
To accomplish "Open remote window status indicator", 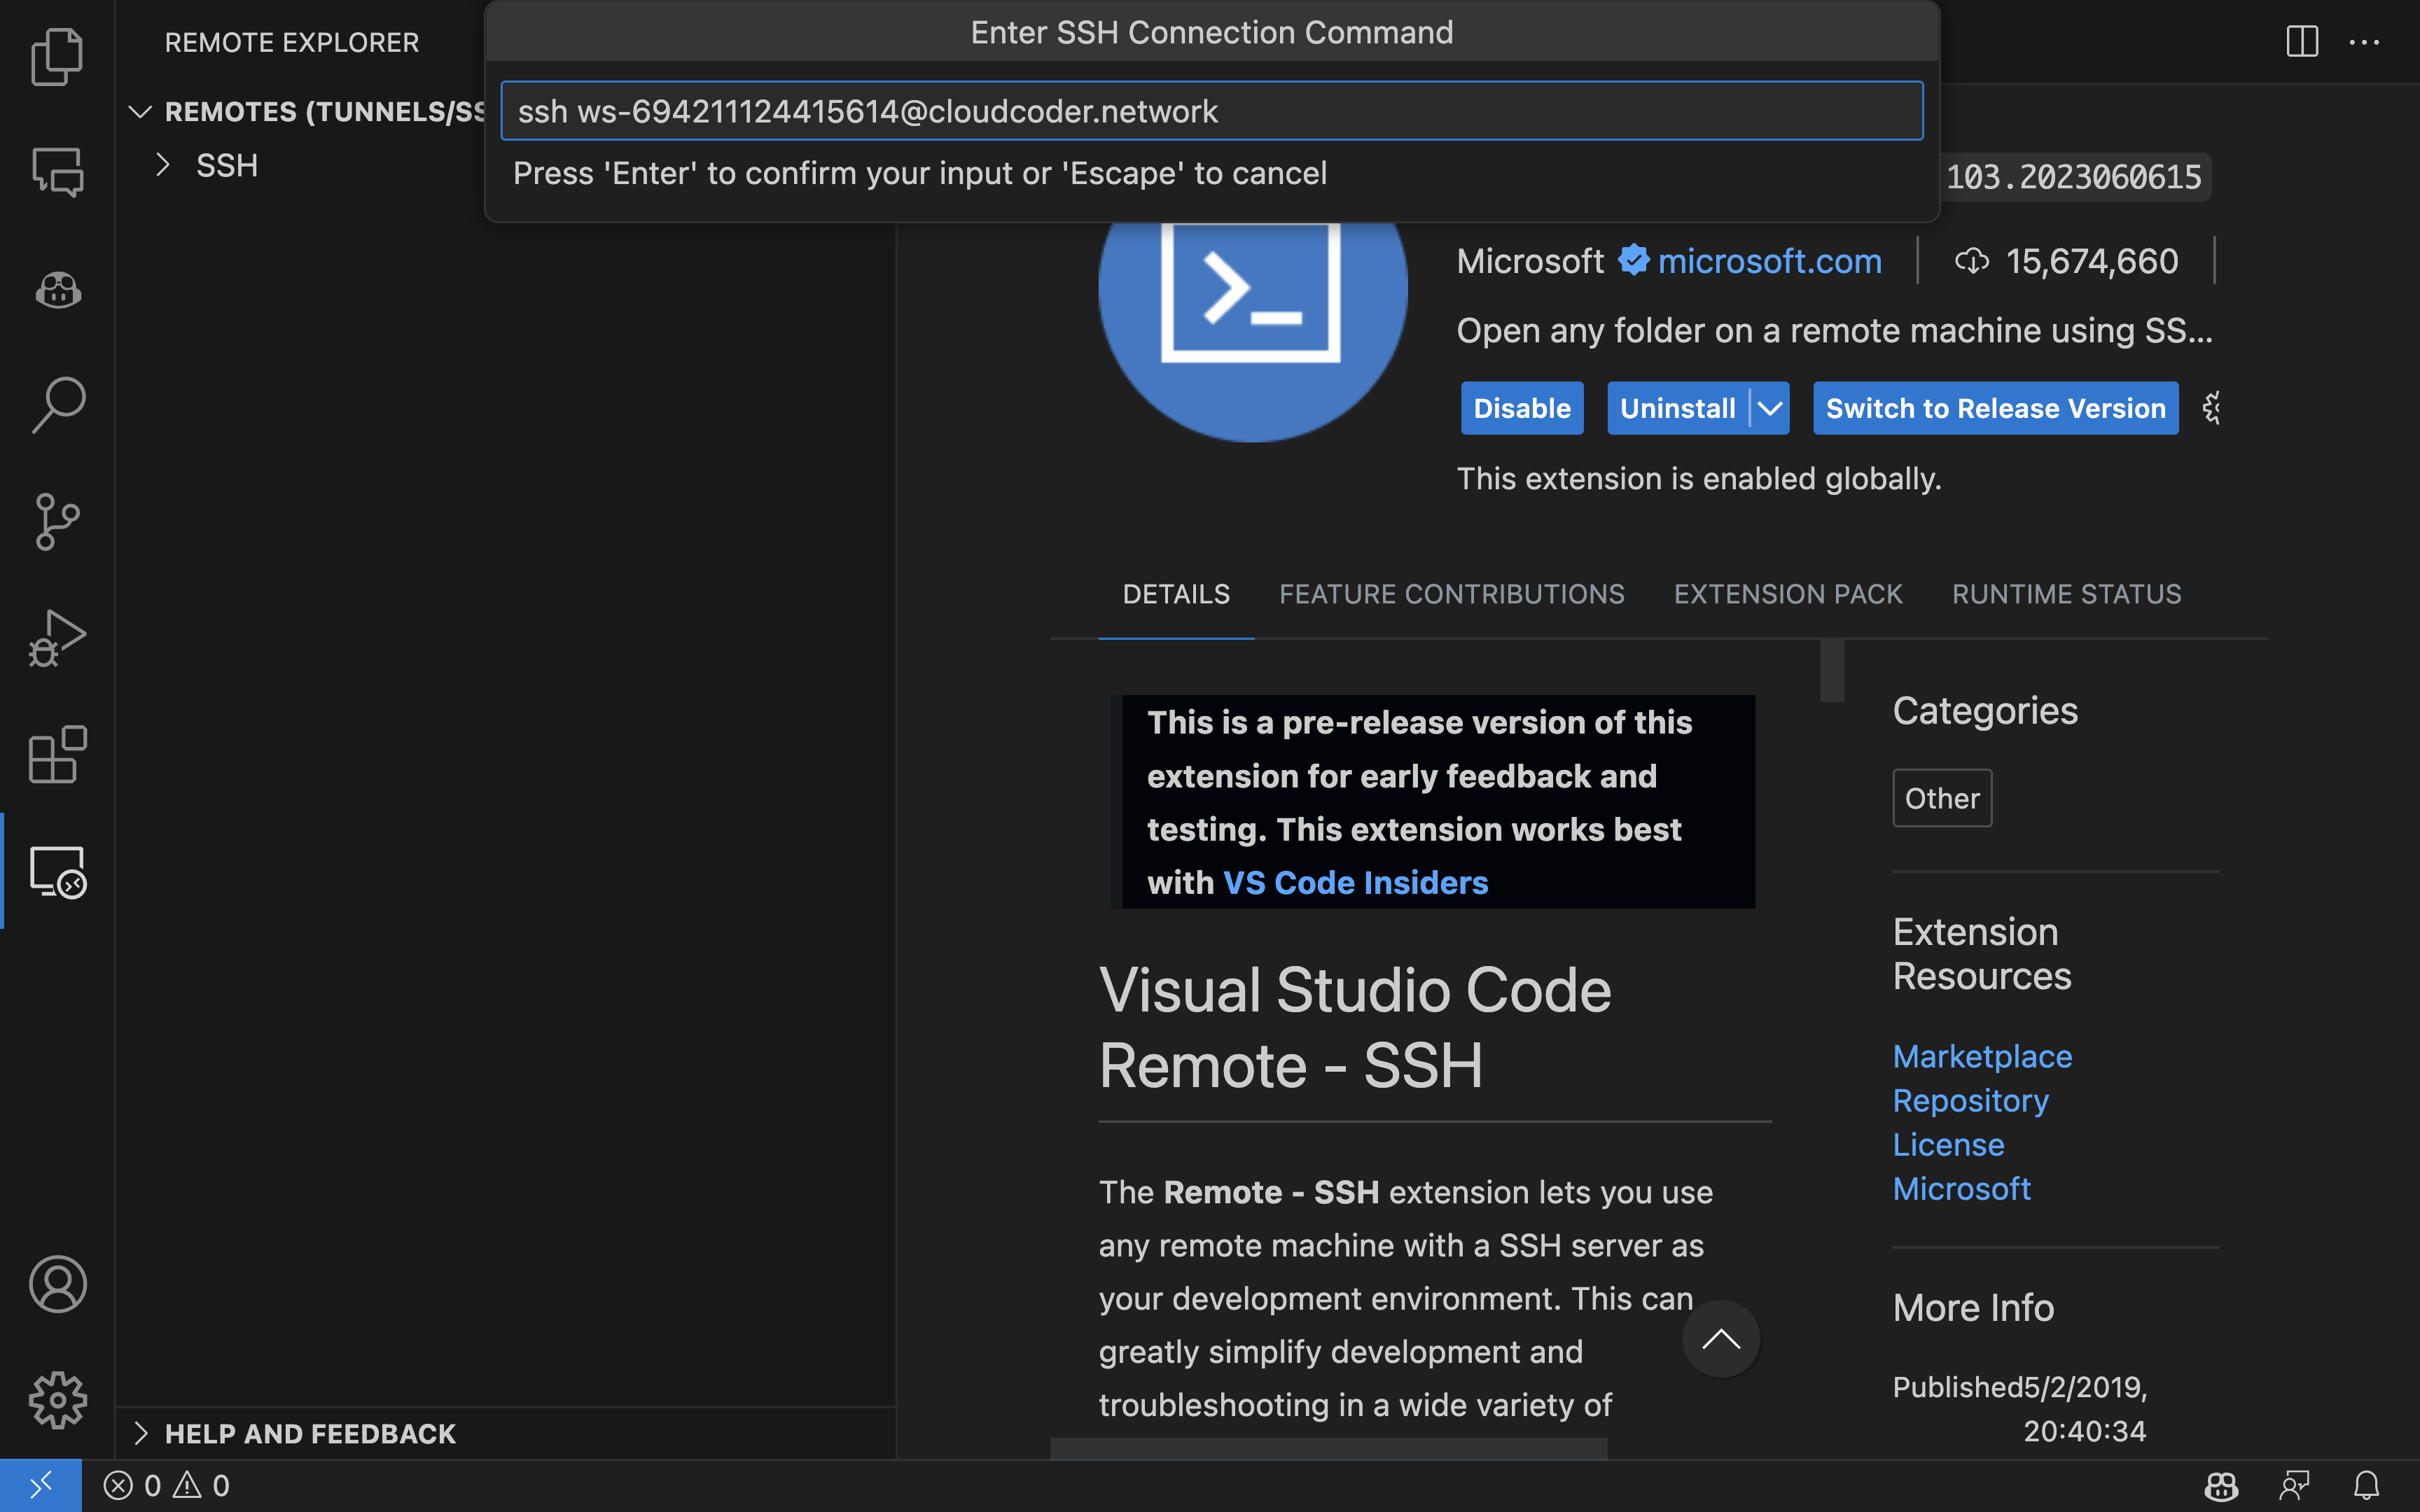I will [40, 1485].
